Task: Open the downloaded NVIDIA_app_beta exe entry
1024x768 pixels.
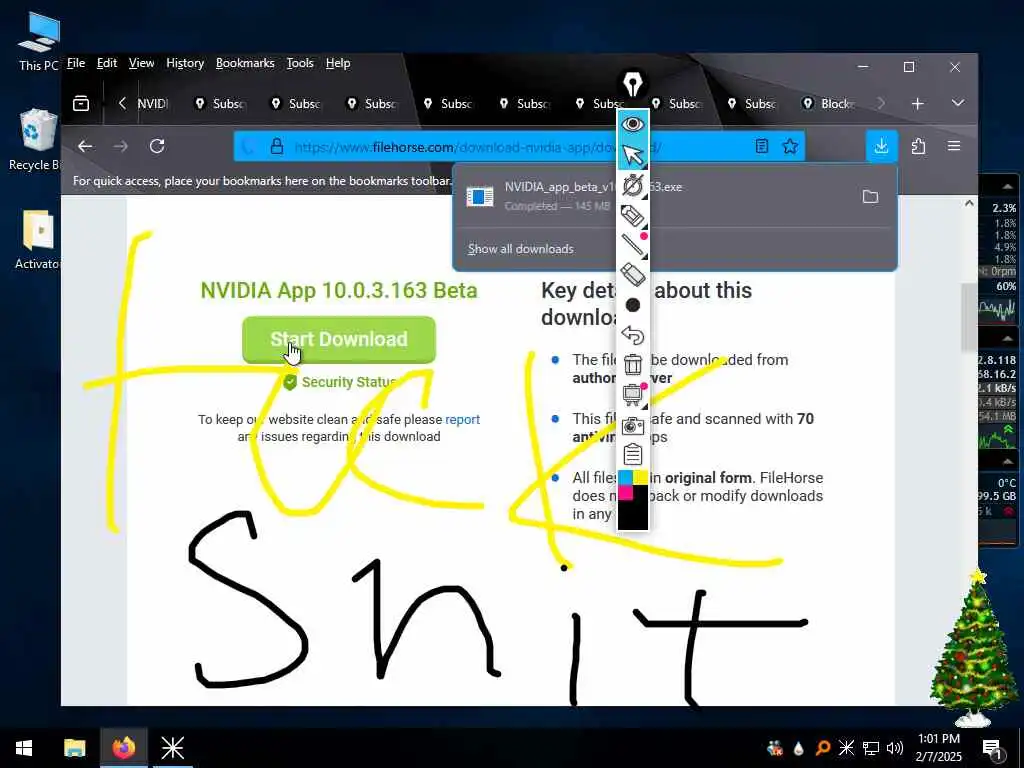Action: (653, 196)
